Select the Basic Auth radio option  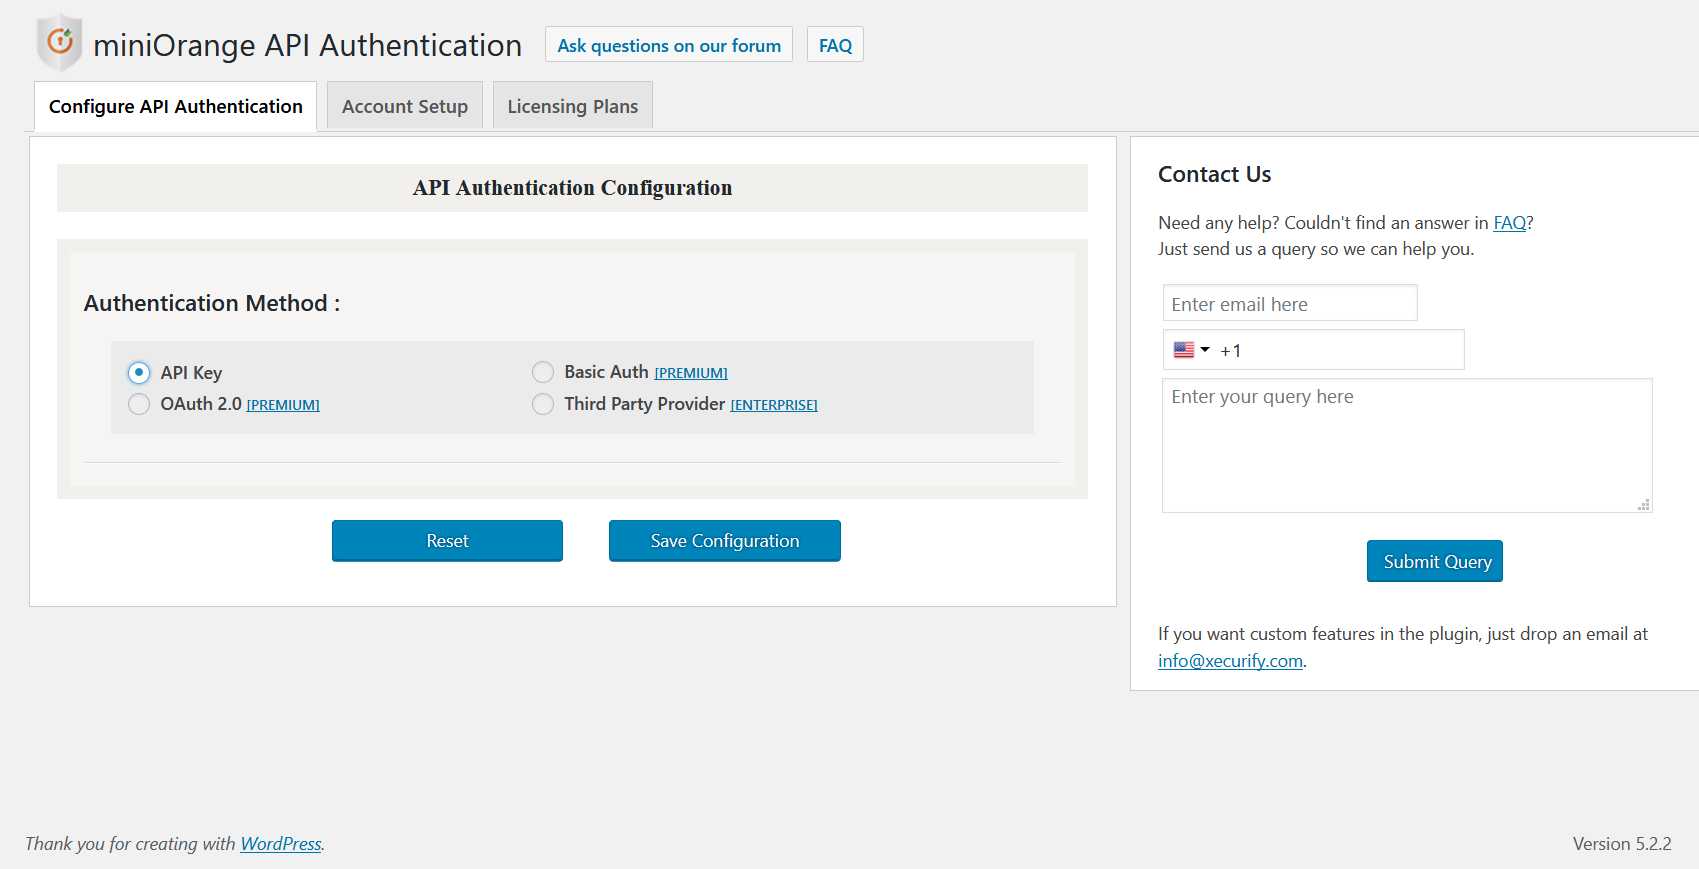point(543,372)
